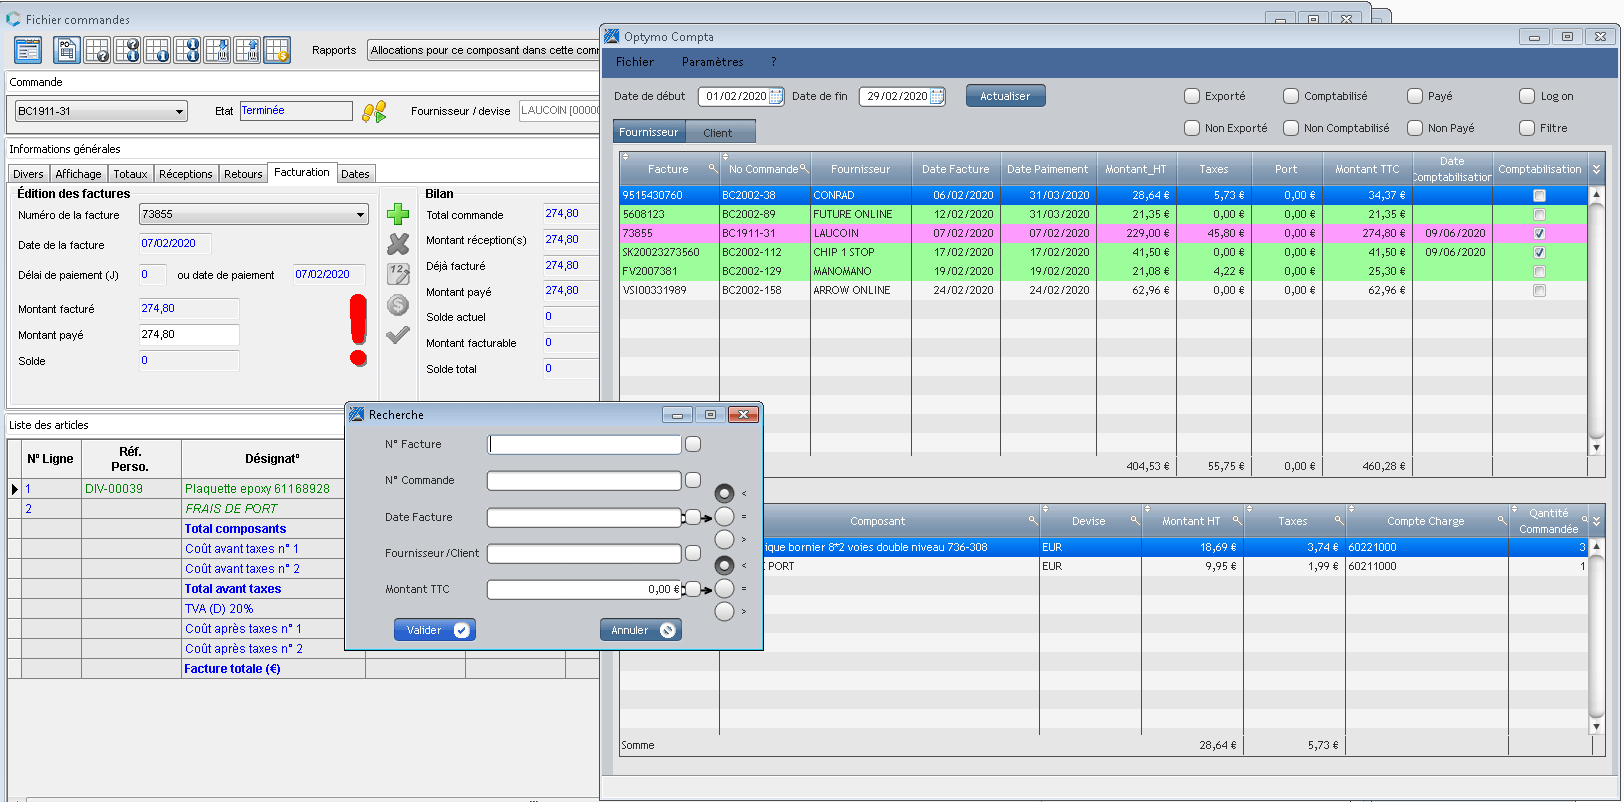Enable the Comptabilisé filter checkbox
Screen dimensions: 1624x802
pos(1291,96)
